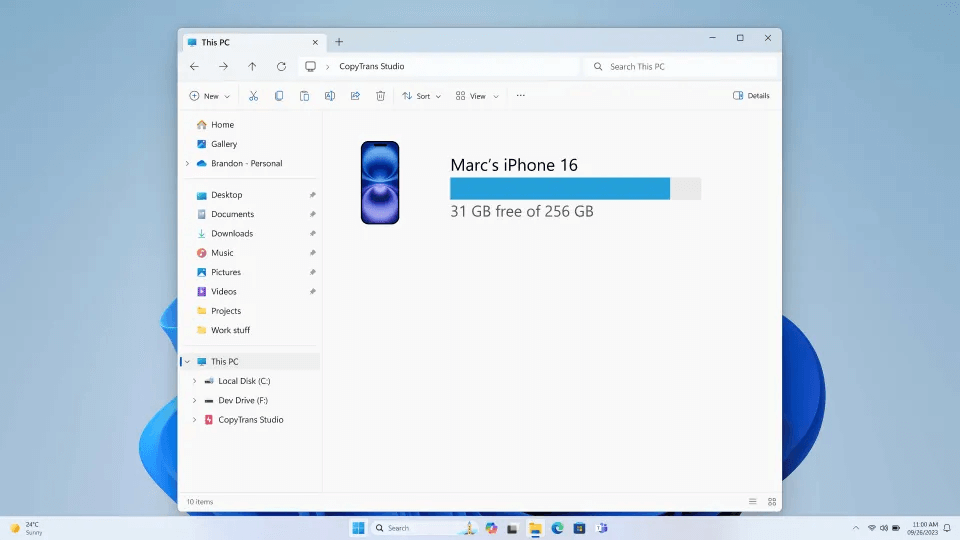This screenshot has width=960, height=540.
Task: Expand Brandon - Personal OneDrive node
Action: [x=187, y=163]
